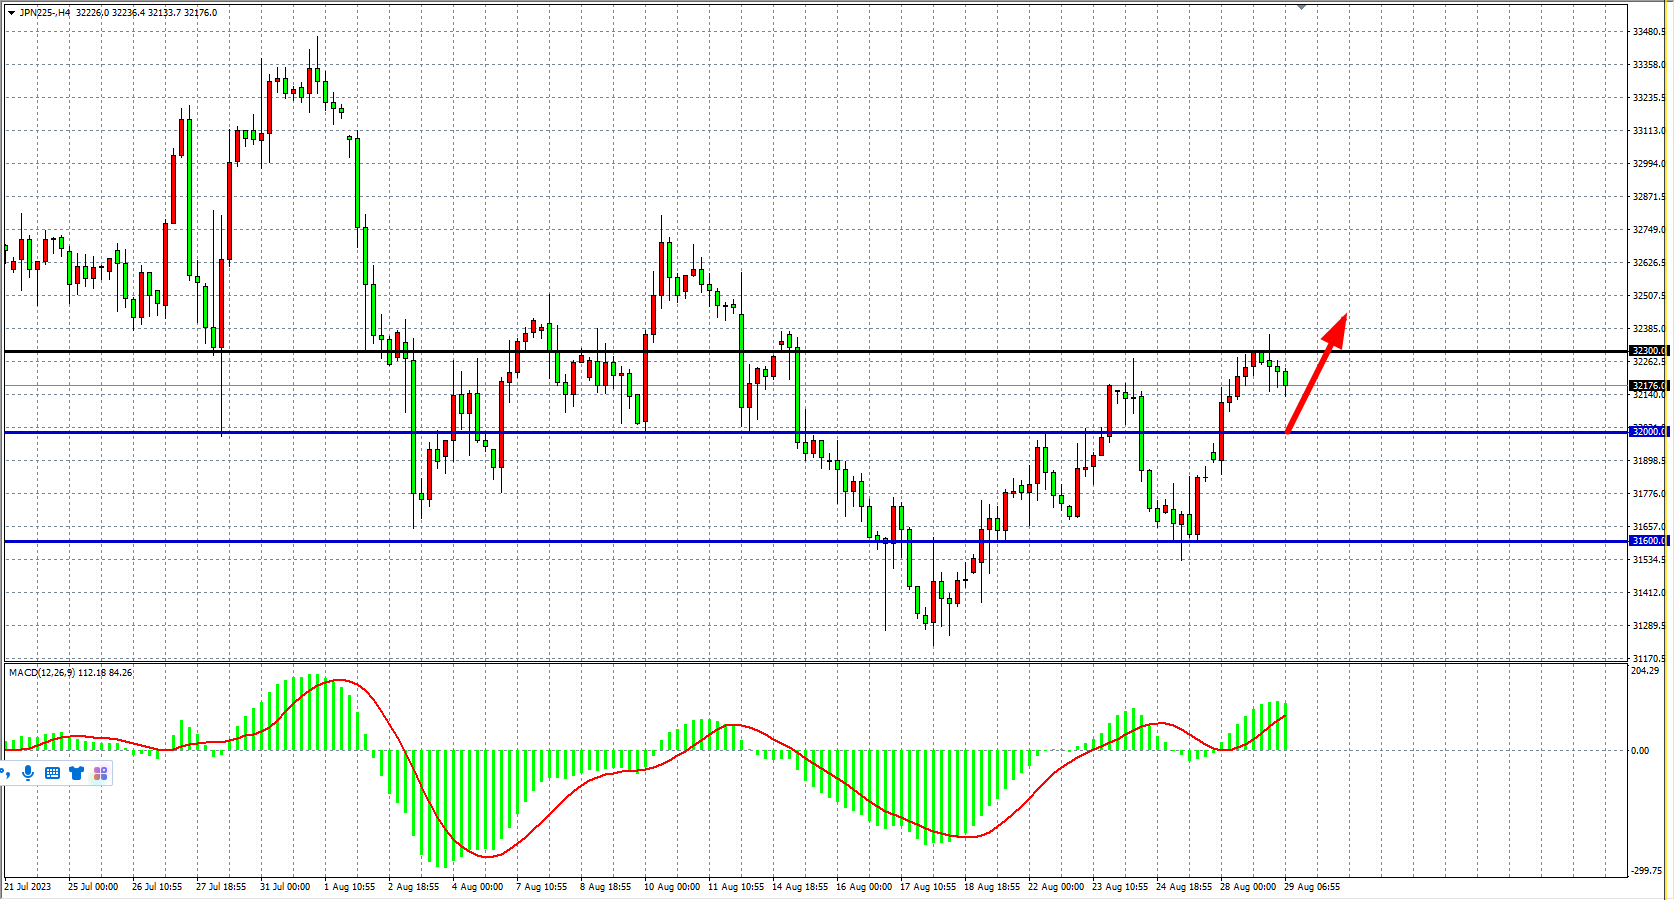Click the chart shift triangle marker at top

[1301, 7]
